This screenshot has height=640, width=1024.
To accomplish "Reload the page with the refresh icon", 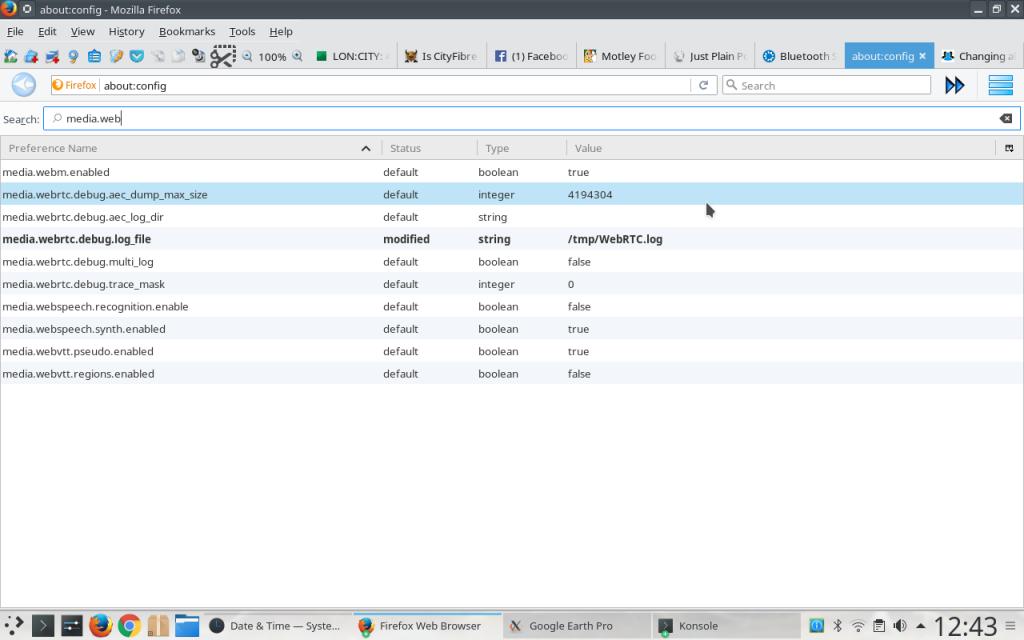I will pyautogui.click(x=703, y=85).
